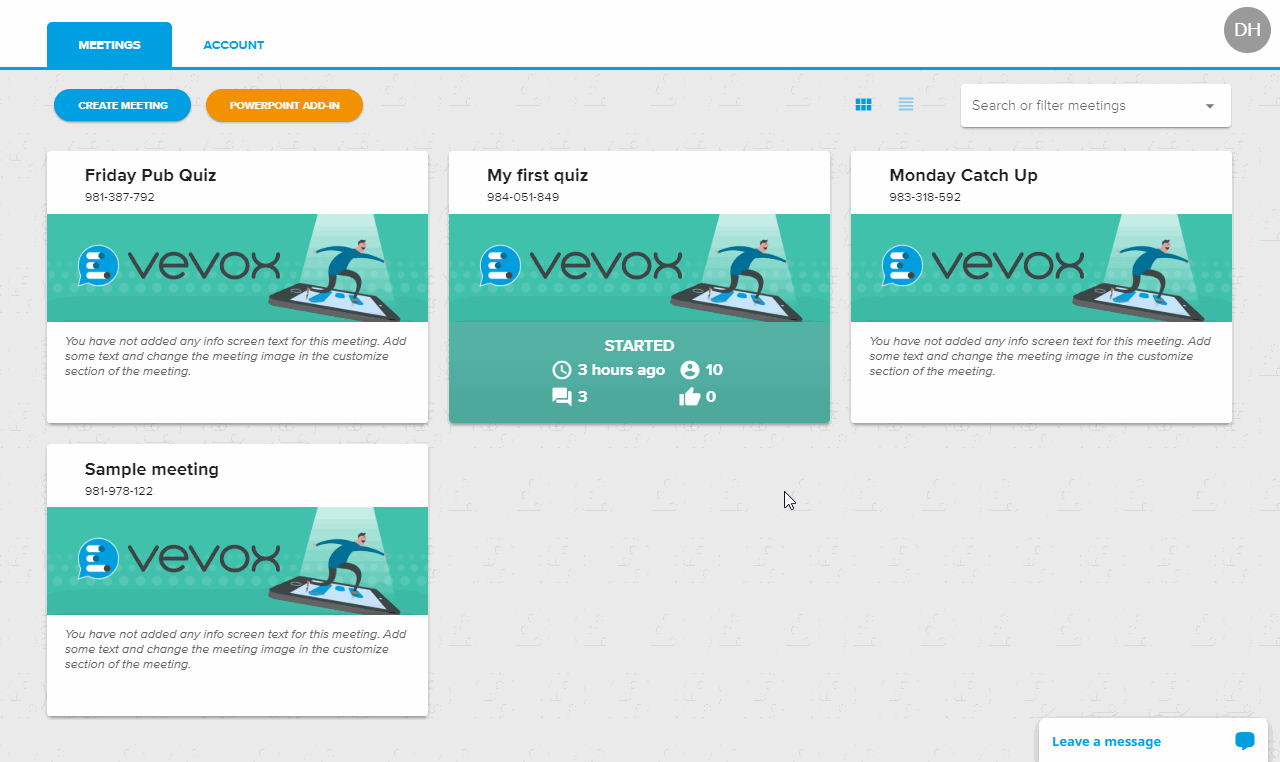
Task: Click the meeting ID 981-387-792
Action: pyautogui.click(x=120, y=197)
